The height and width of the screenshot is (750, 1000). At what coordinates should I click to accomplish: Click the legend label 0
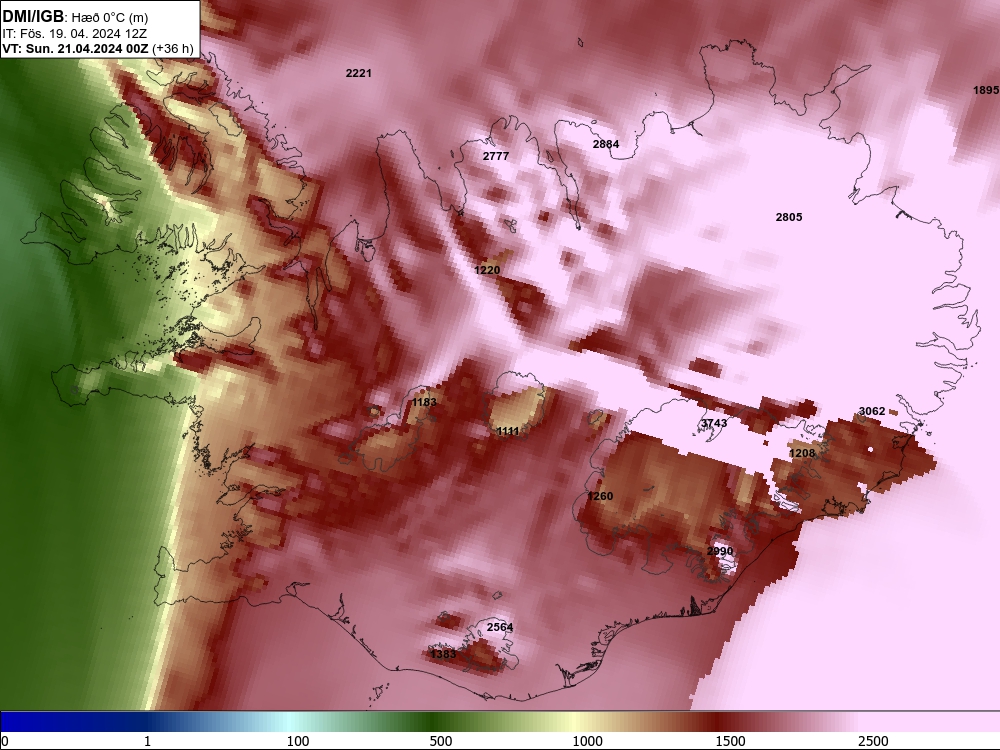(5, 741)
